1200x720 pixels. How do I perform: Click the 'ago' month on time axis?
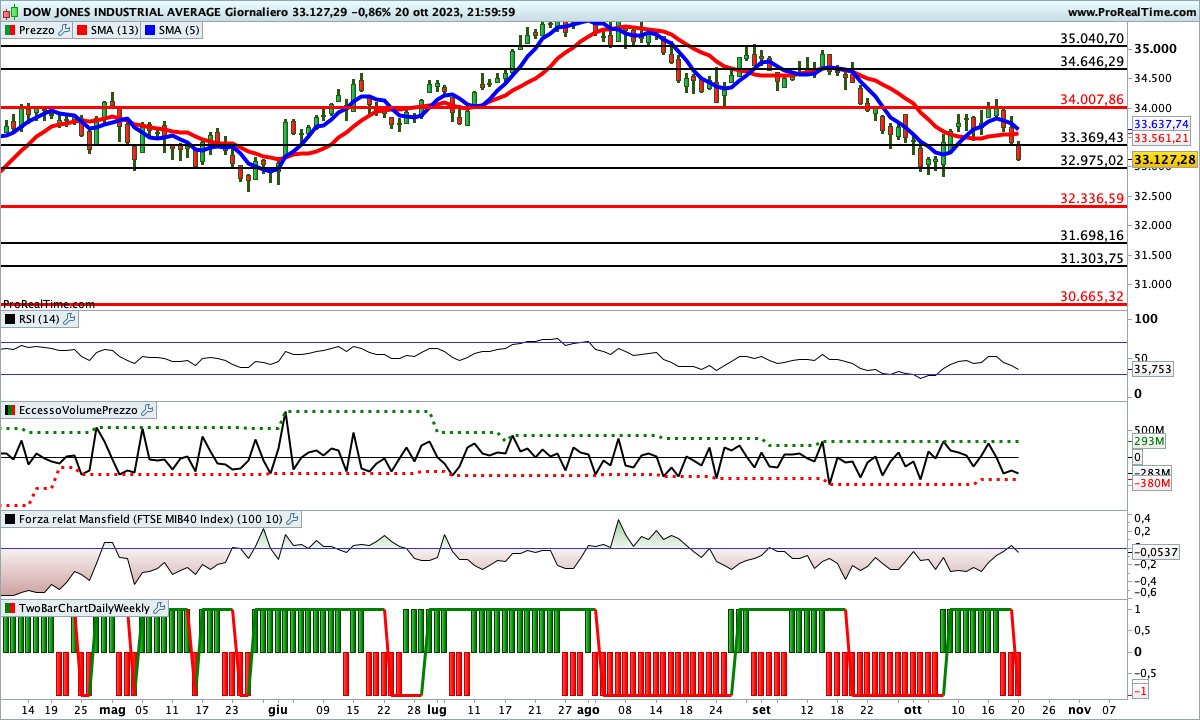click(x=588, y=709)
